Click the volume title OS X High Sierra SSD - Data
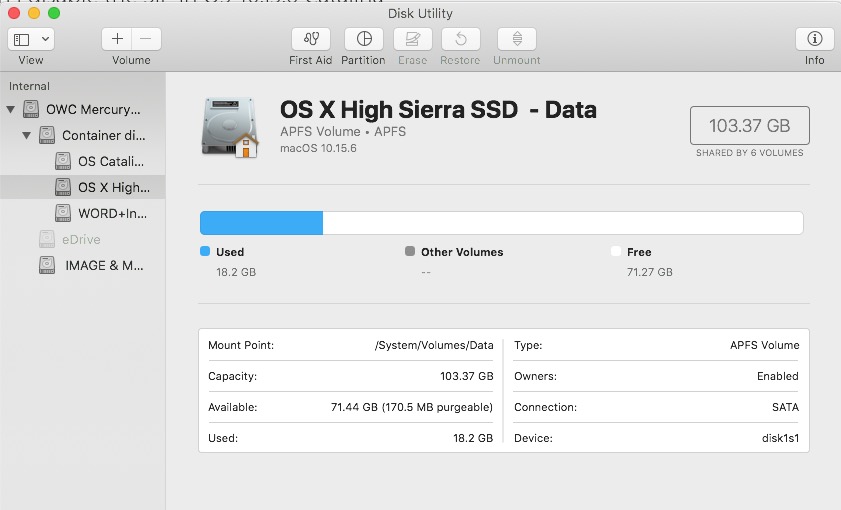 click(x=438, y=110)
